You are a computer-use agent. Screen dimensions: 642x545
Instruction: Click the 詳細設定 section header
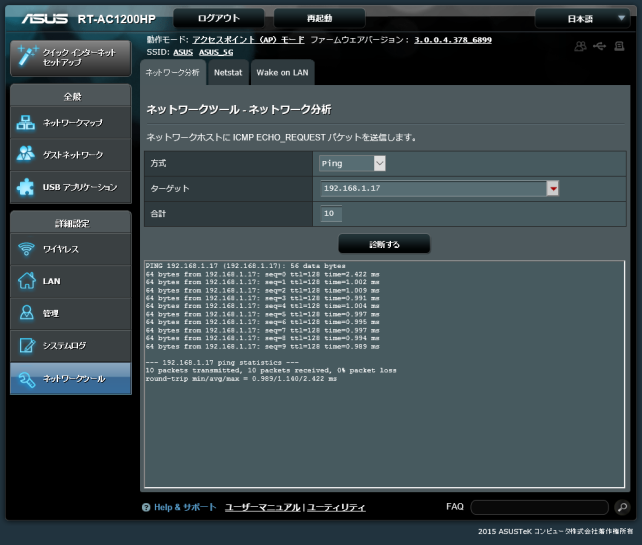[70, 223]
